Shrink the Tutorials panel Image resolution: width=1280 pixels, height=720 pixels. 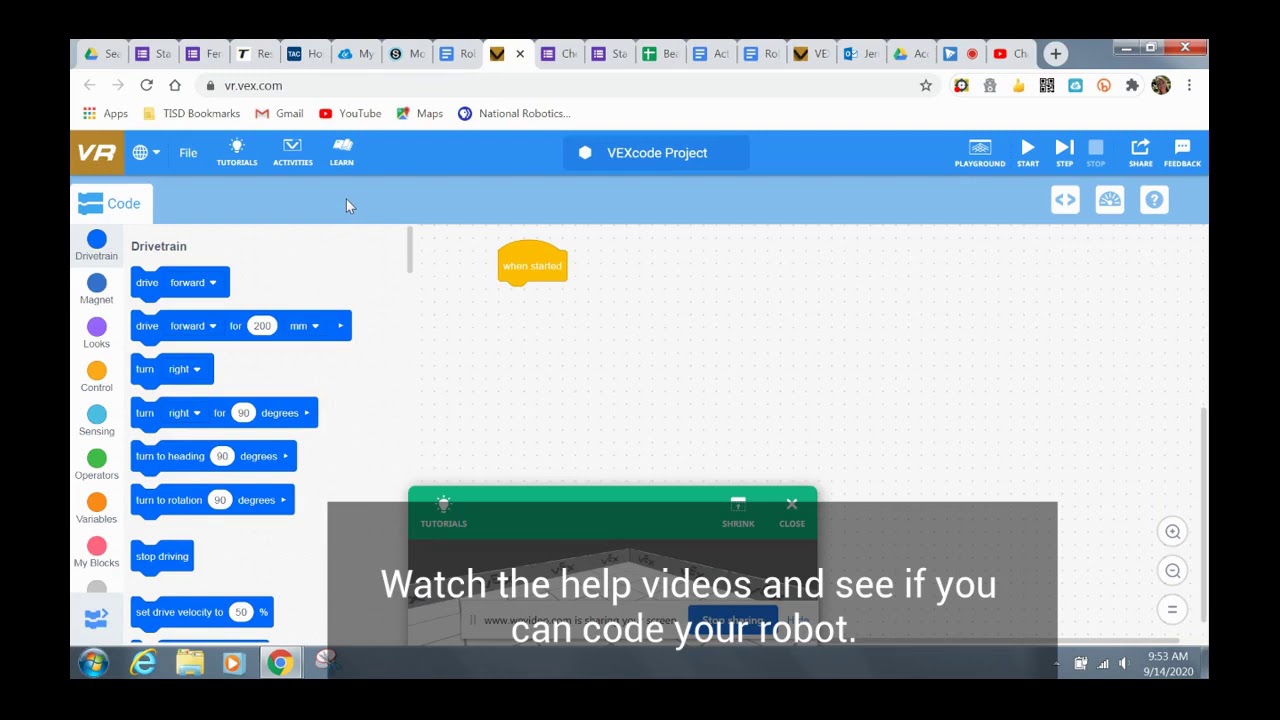pos(738,512)
